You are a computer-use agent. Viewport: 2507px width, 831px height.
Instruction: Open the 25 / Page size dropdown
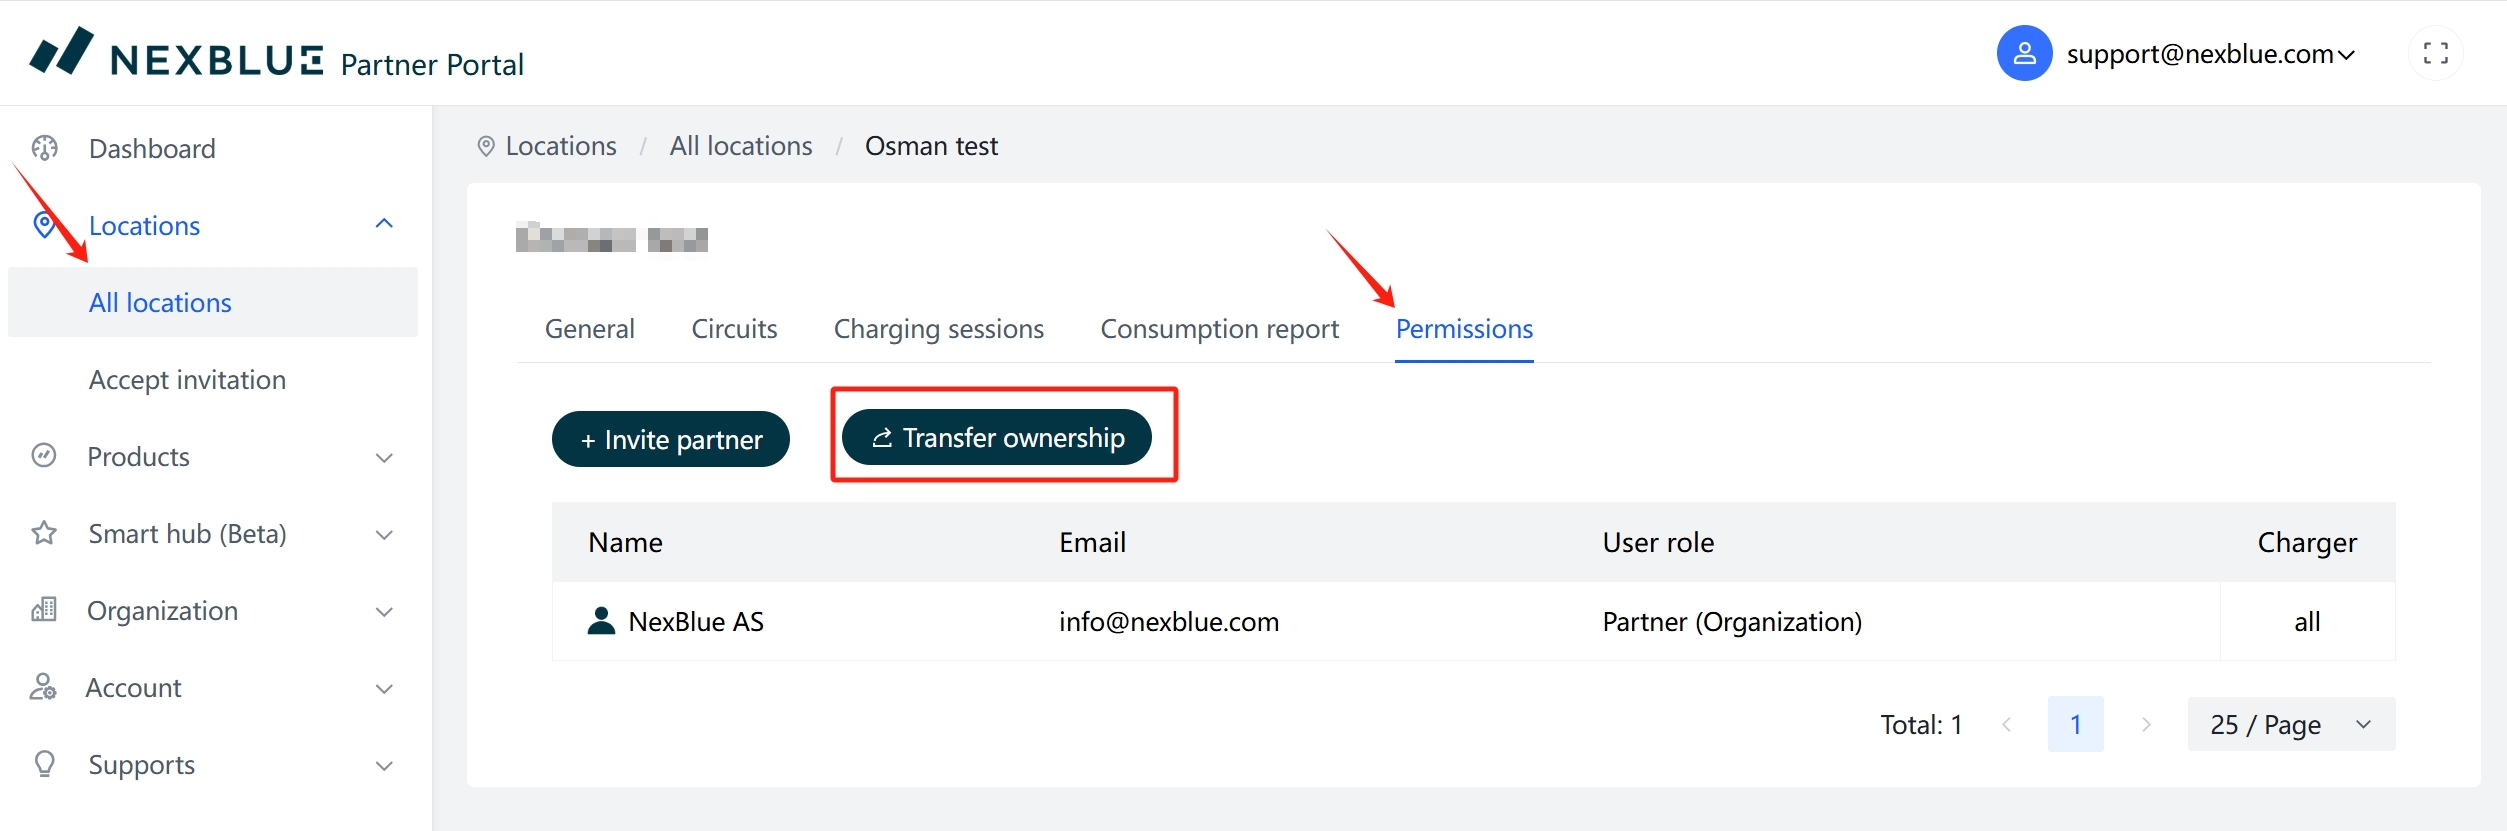click(2290, 724)
